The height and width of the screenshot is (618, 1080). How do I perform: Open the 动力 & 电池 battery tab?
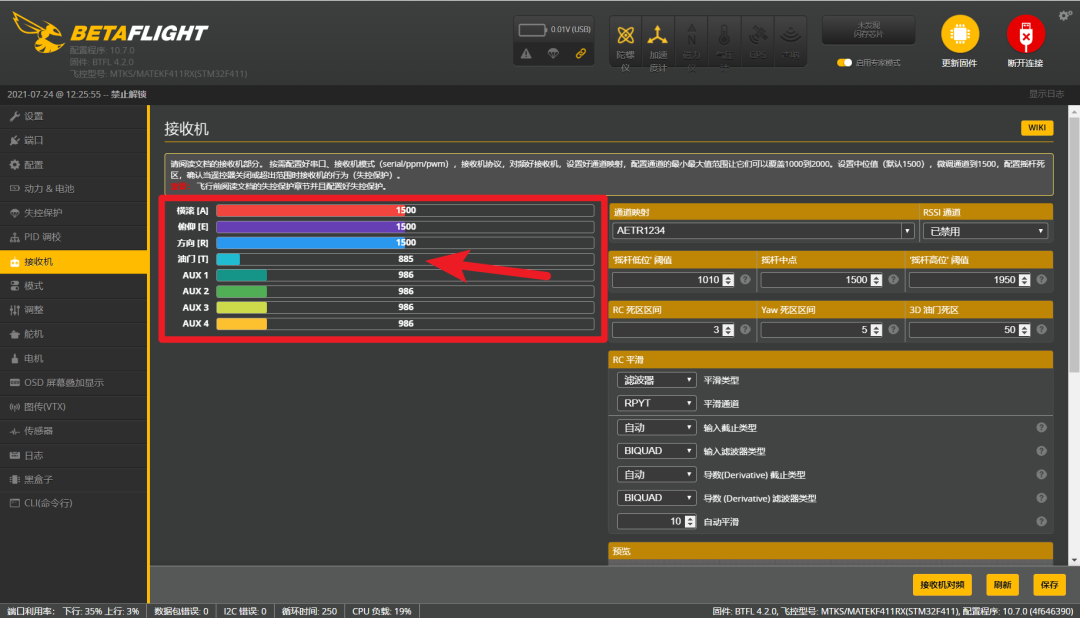tap(73, 189)
